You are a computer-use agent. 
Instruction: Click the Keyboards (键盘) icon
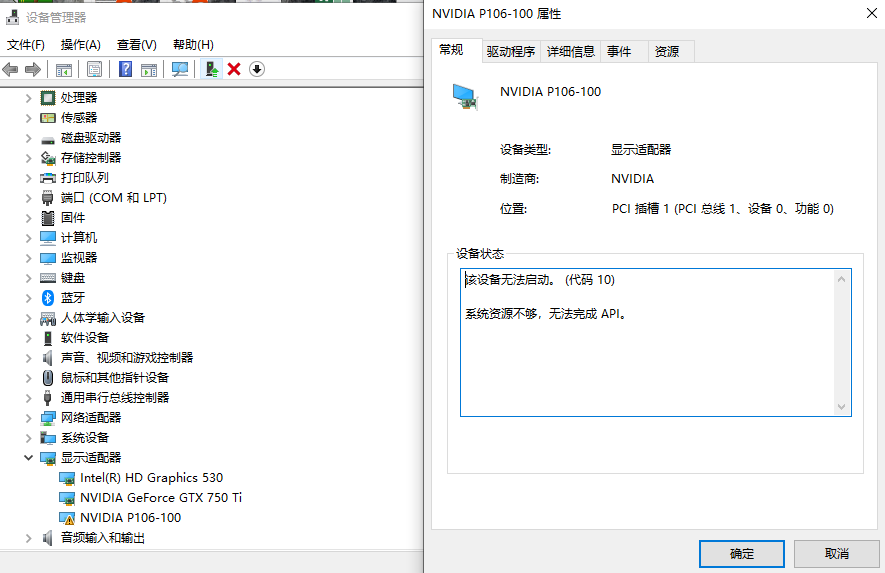coord(48,278)
